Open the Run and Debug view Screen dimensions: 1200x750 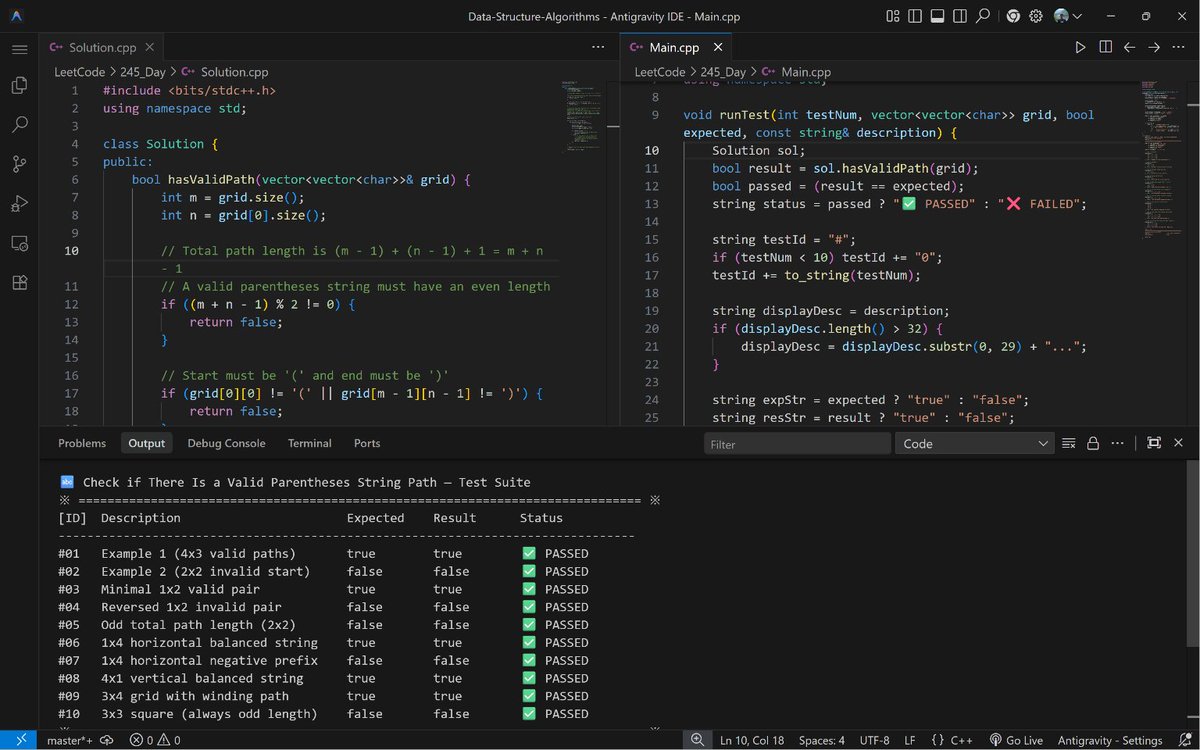pyautogui.click(x=19, y=204)
